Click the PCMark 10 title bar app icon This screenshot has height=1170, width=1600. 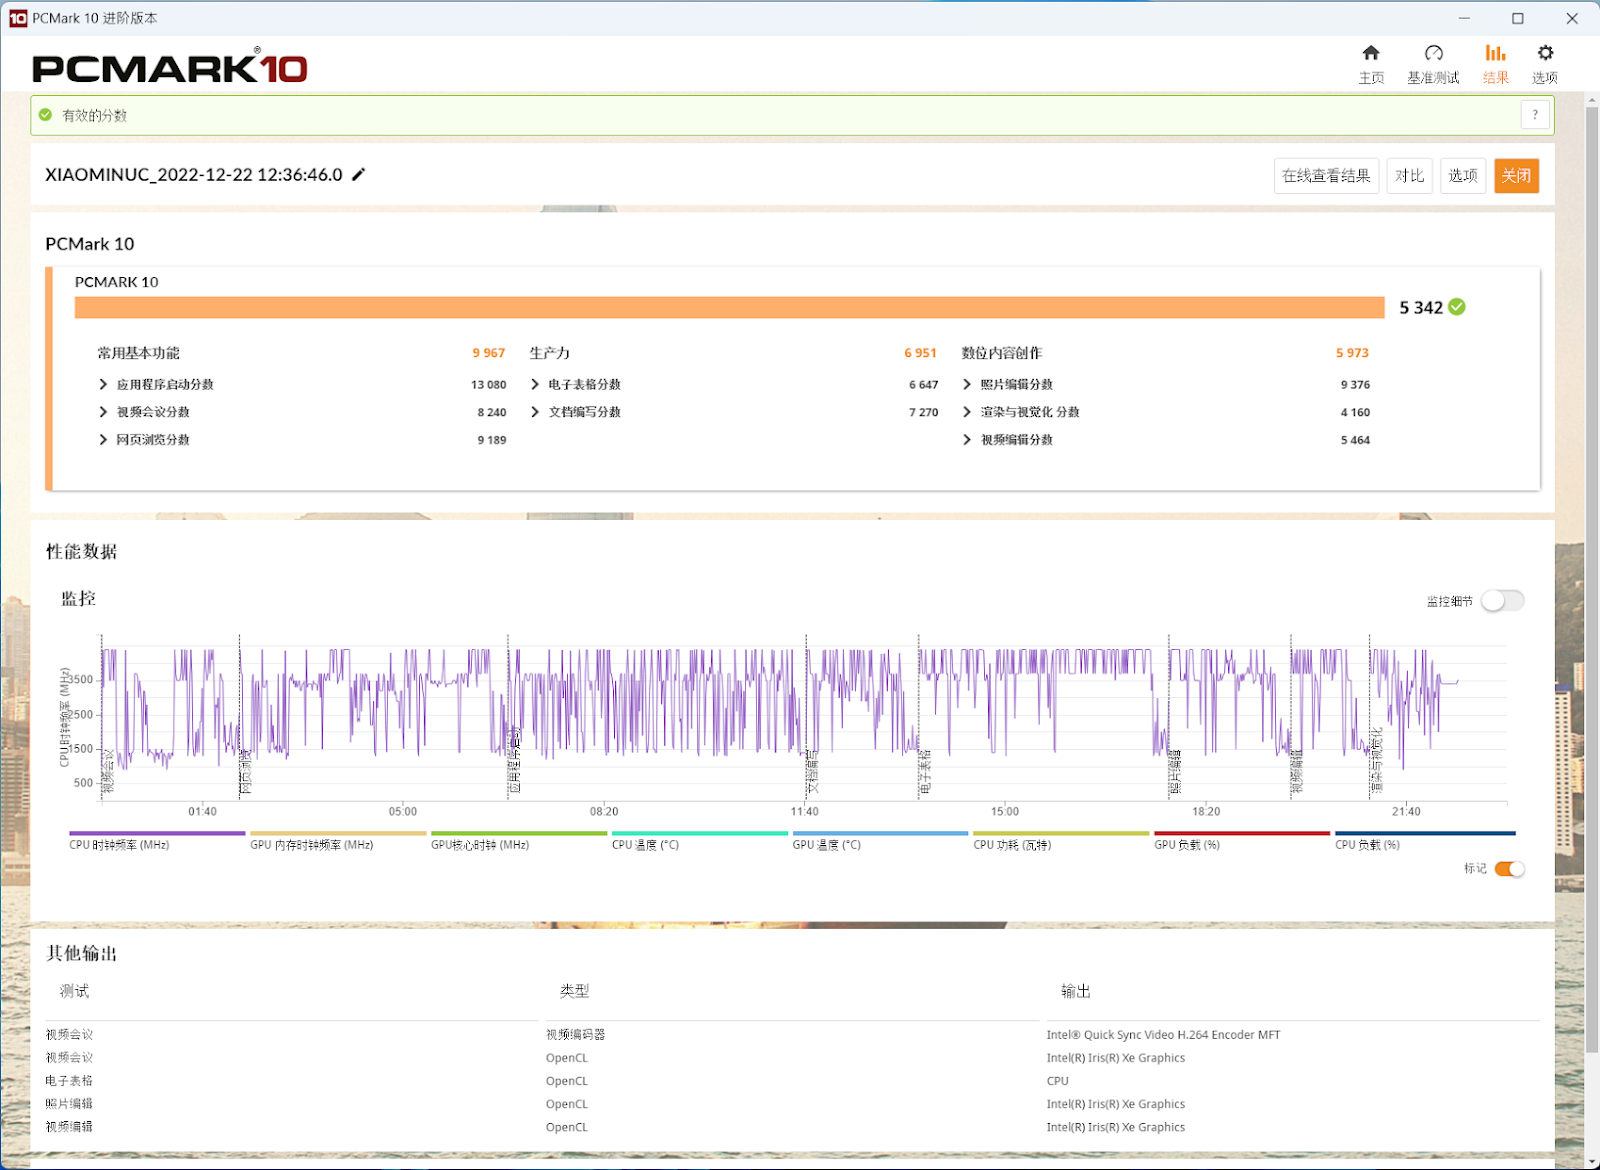tap(17, 18)
